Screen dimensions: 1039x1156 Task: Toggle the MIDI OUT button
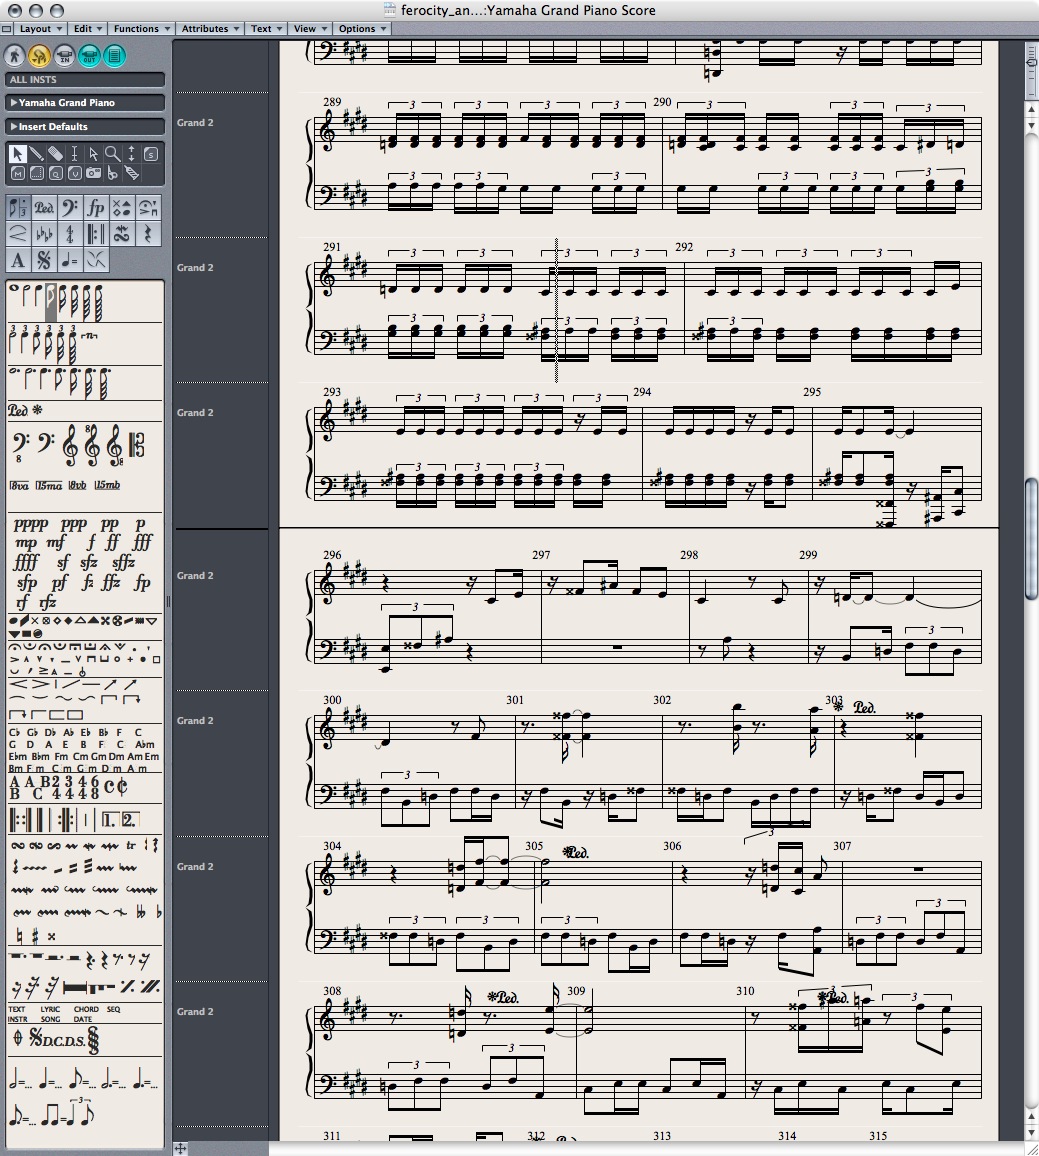(x=89, y=55)
